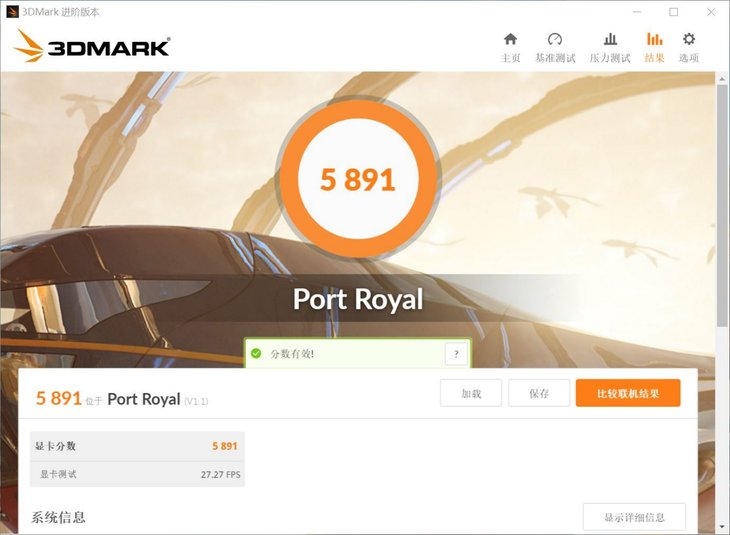The width and height of the screenshot is (730, 535).
Task: Select the graphics test 27.27 FPS row
Action: pyautogui.click(x=137, y=474)
